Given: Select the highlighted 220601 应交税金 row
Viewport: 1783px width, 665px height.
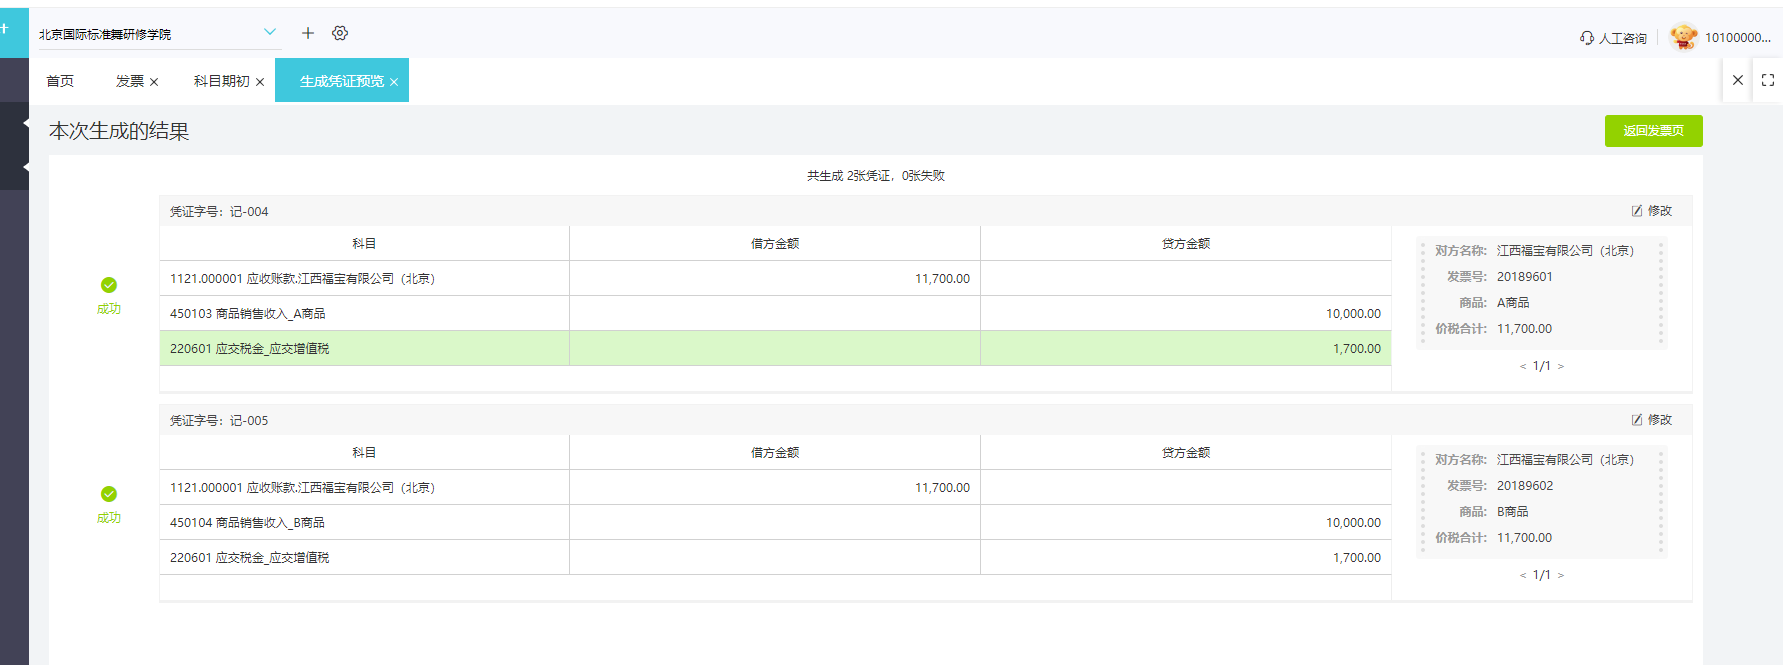Looking at the screenshot, I should click(x=775, y=348).
